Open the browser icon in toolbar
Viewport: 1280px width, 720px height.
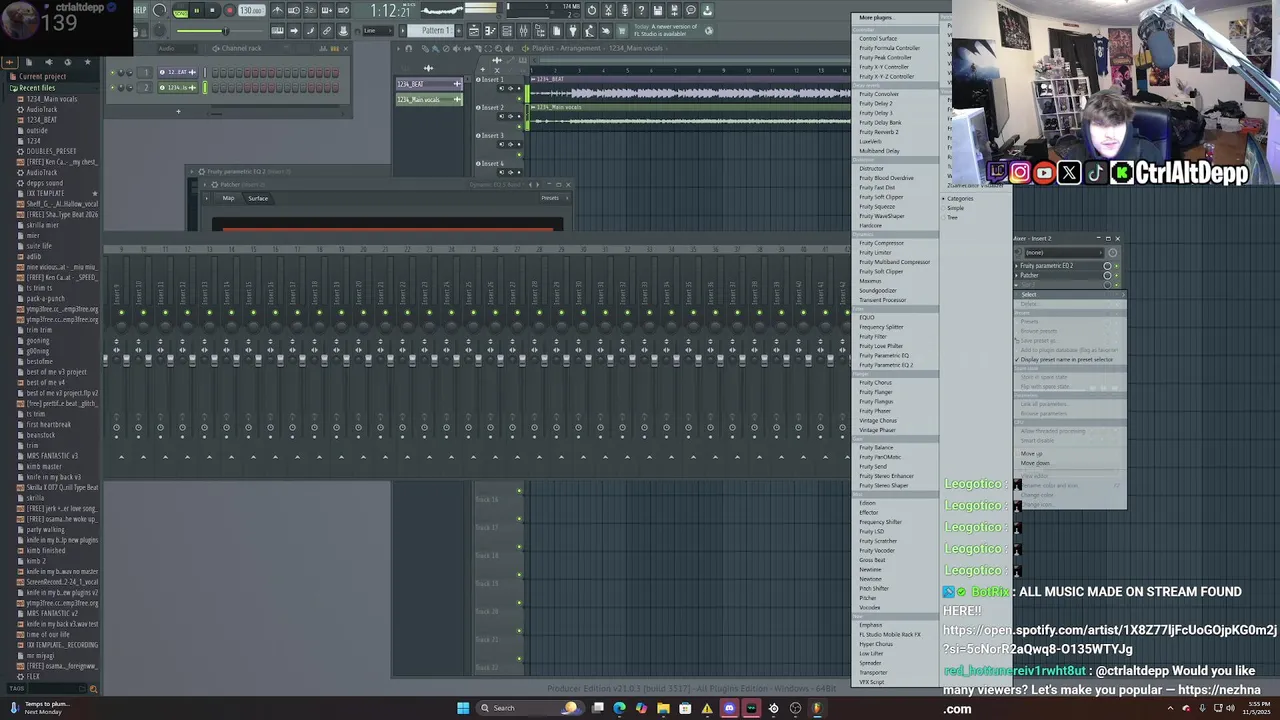tap(540, 31)
